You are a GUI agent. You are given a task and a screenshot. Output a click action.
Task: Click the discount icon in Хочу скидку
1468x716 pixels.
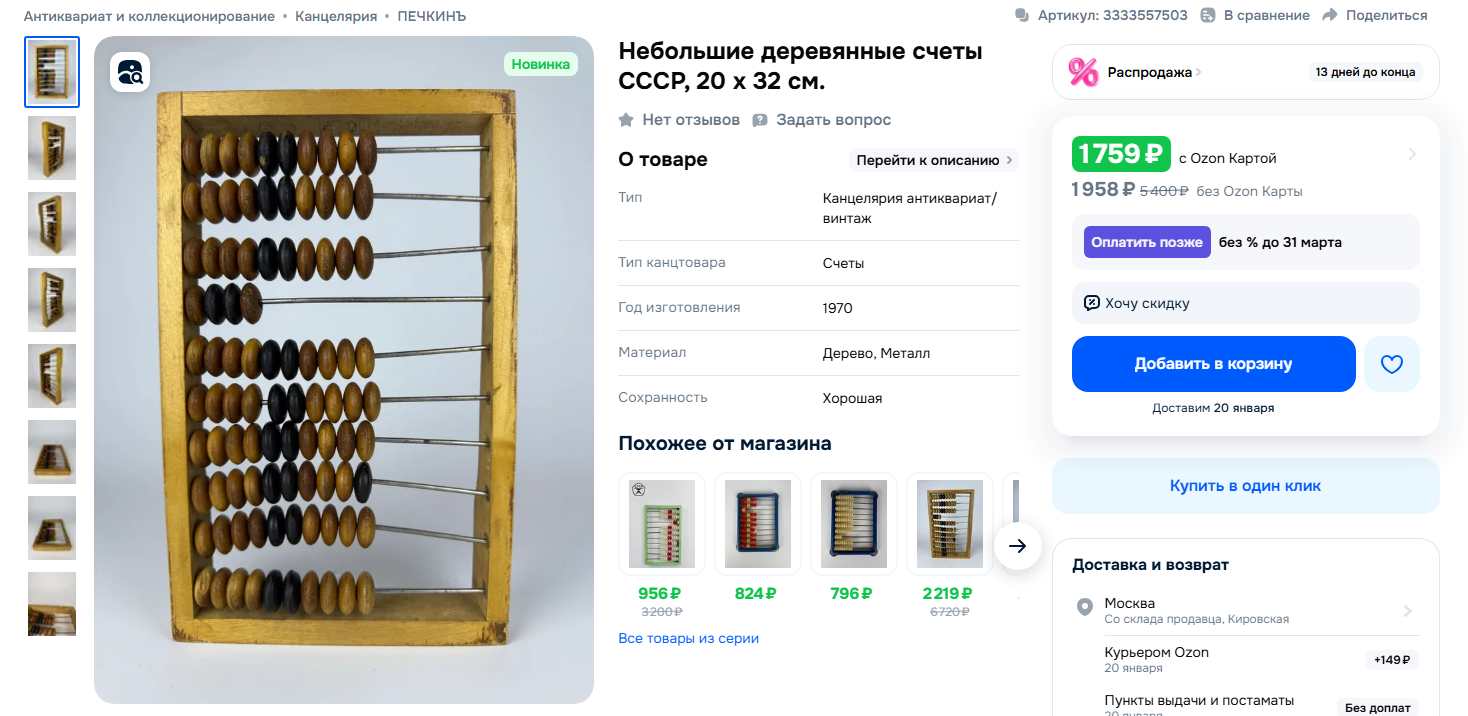point(1092,303)
